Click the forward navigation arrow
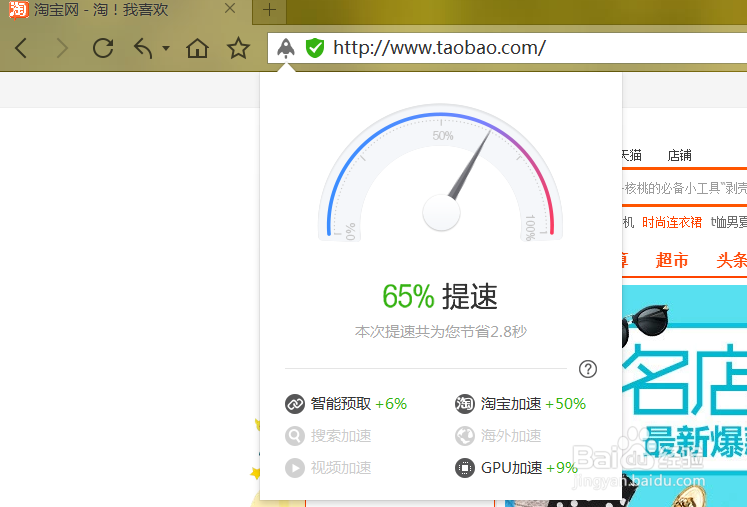The image size is (747, 507). (x=62, y=48)
